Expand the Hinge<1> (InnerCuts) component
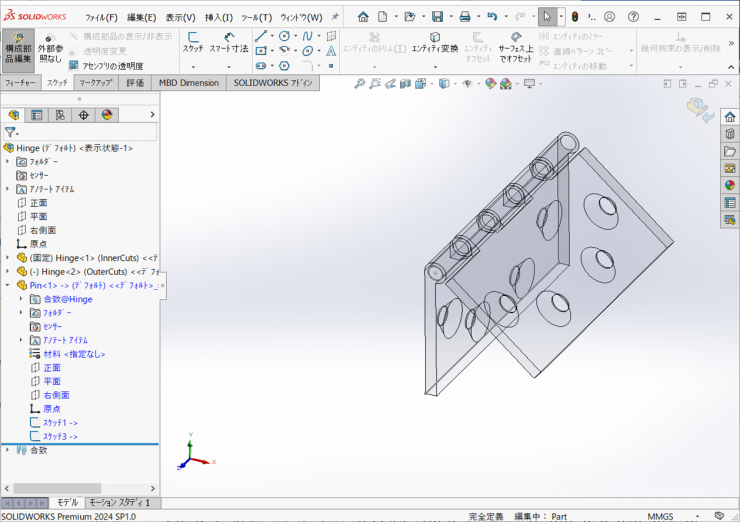 pyautogui.click(x=8, y=257)
